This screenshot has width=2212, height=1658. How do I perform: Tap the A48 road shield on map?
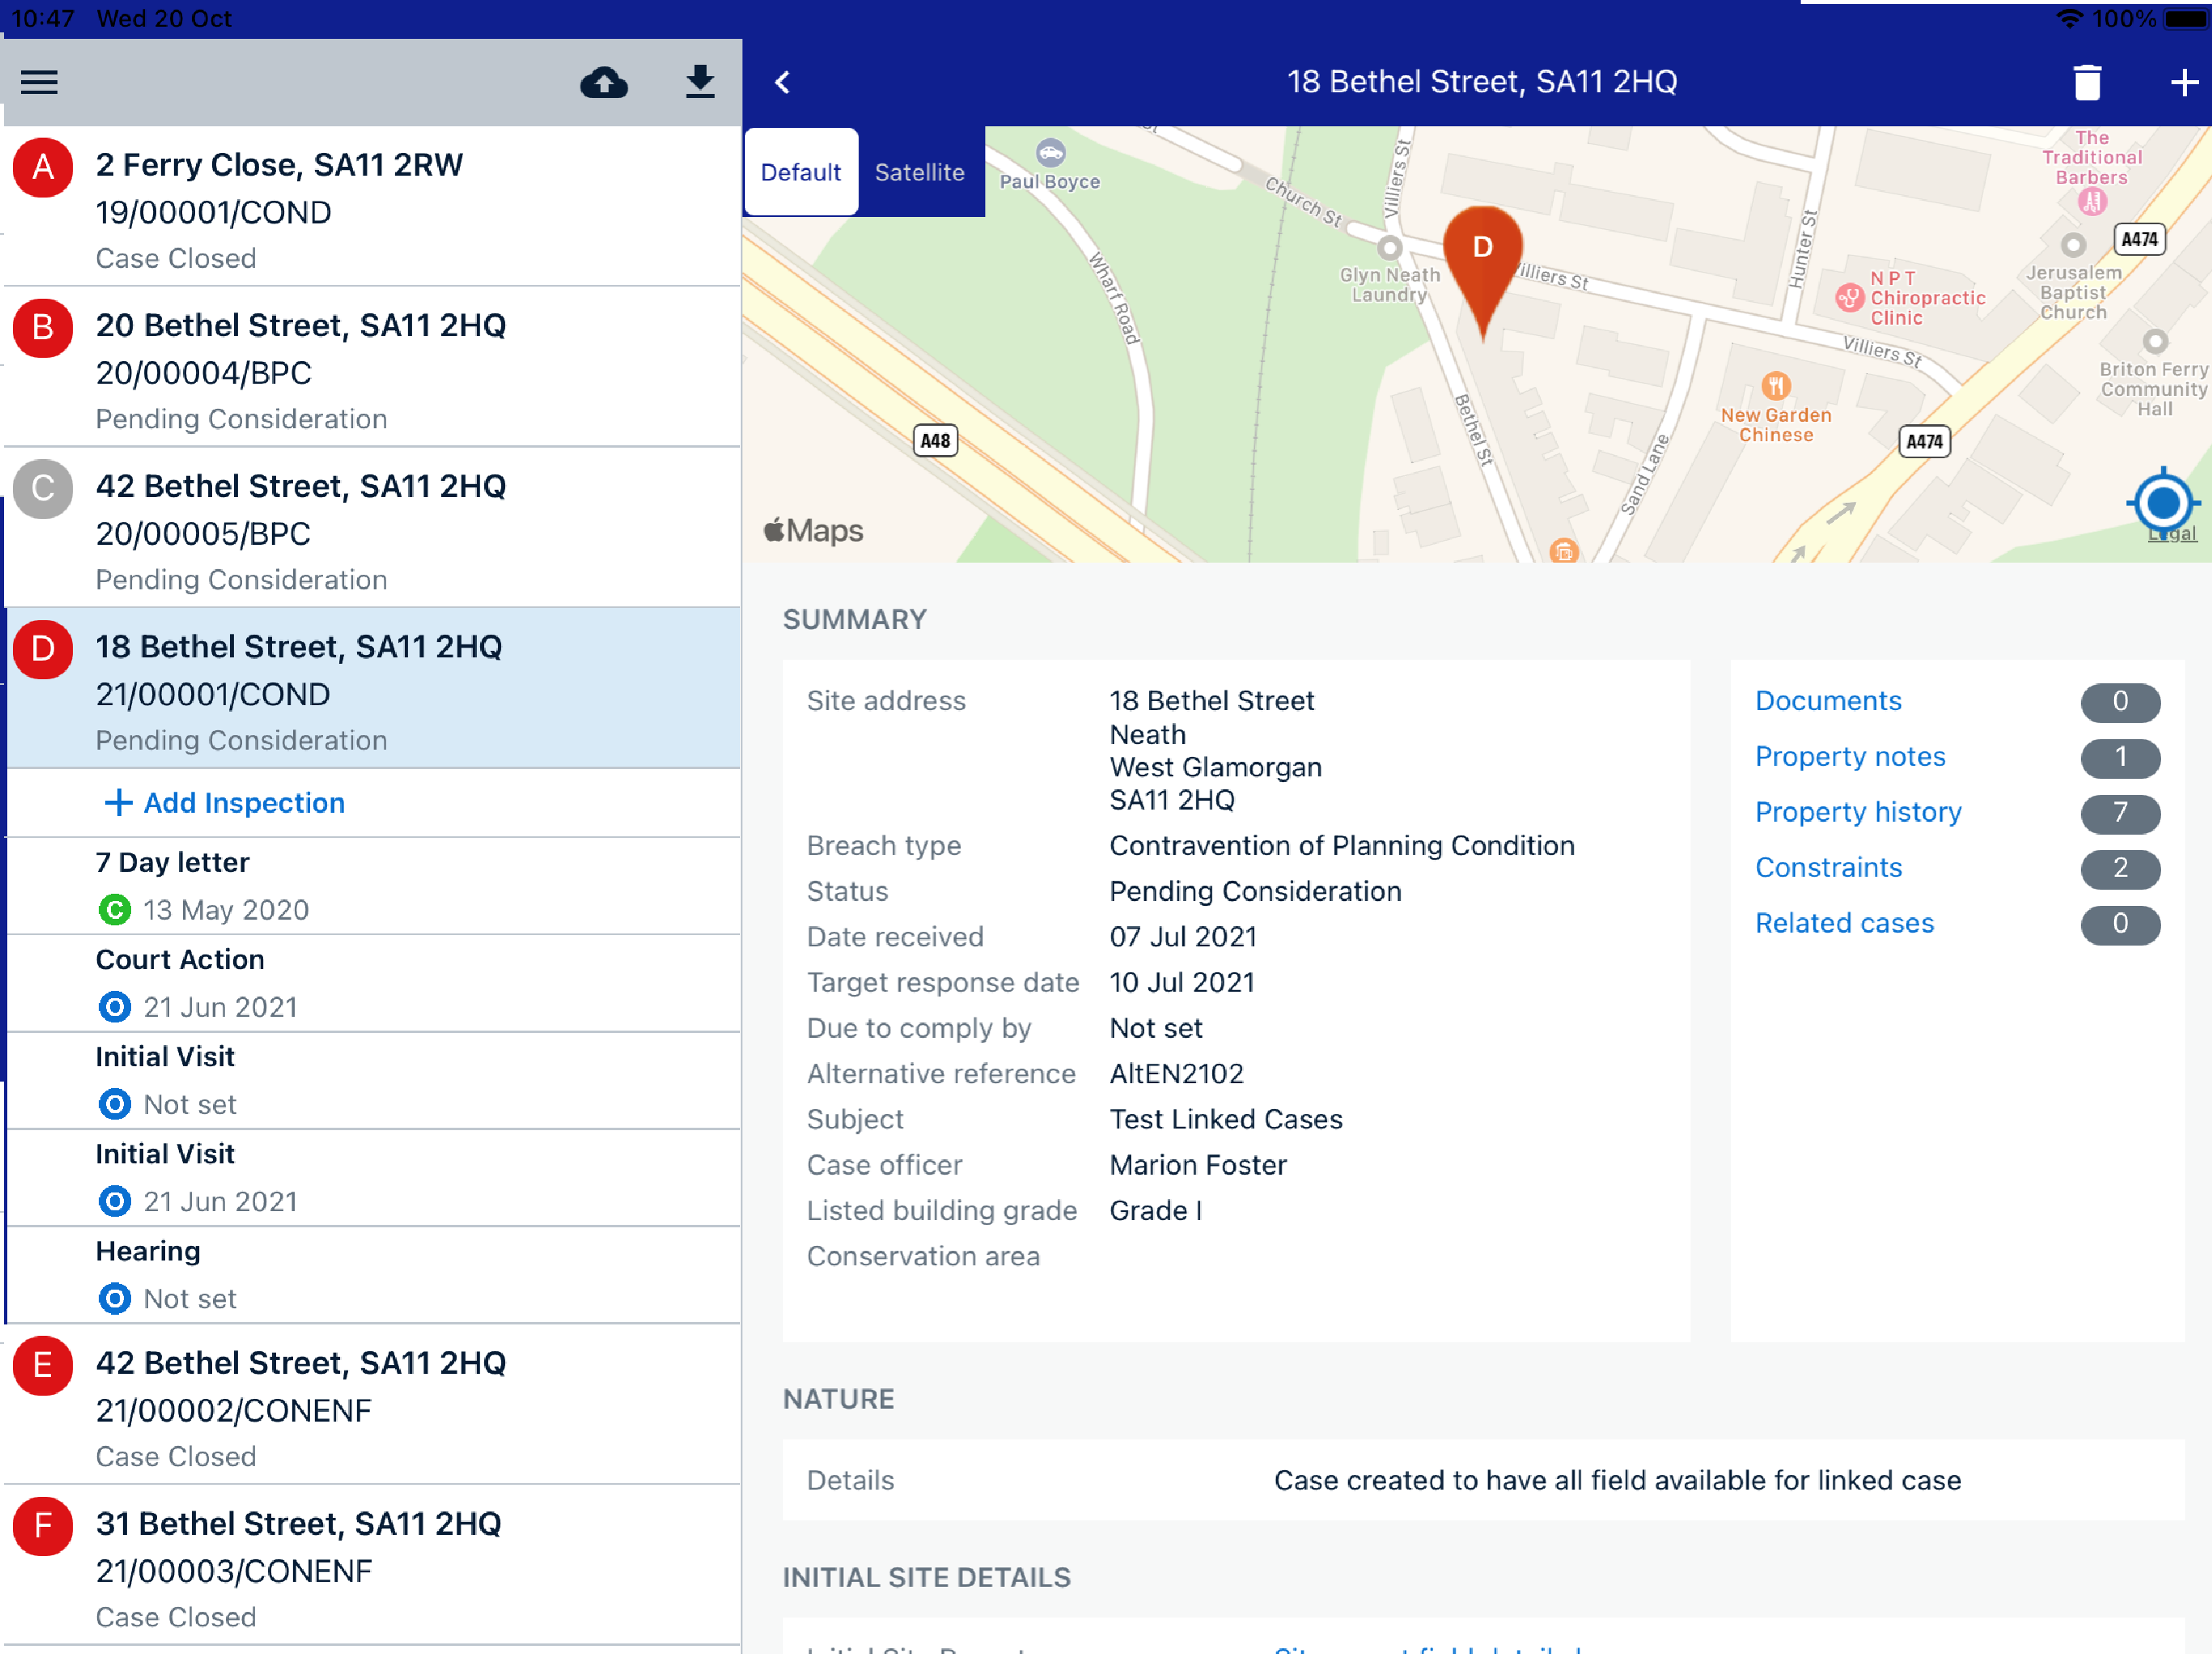pyautogui.click(x=935, y=441)
